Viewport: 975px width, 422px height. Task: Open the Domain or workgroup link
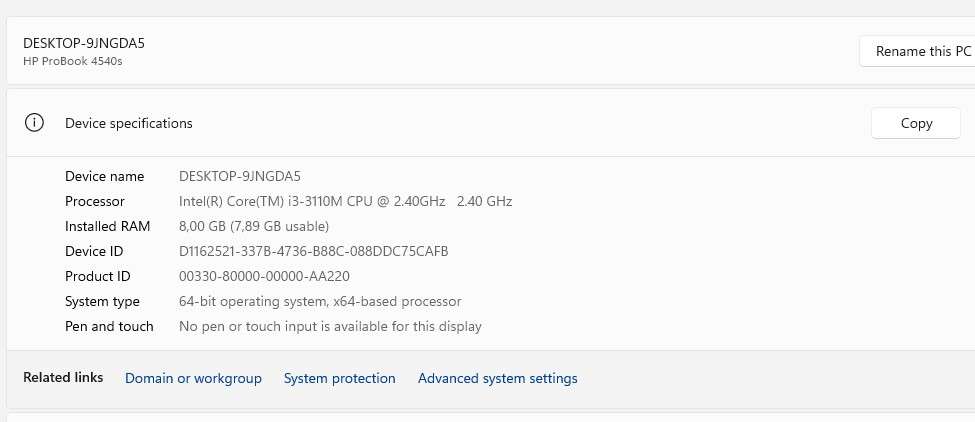pyautogui.click(x=193, y=378)
